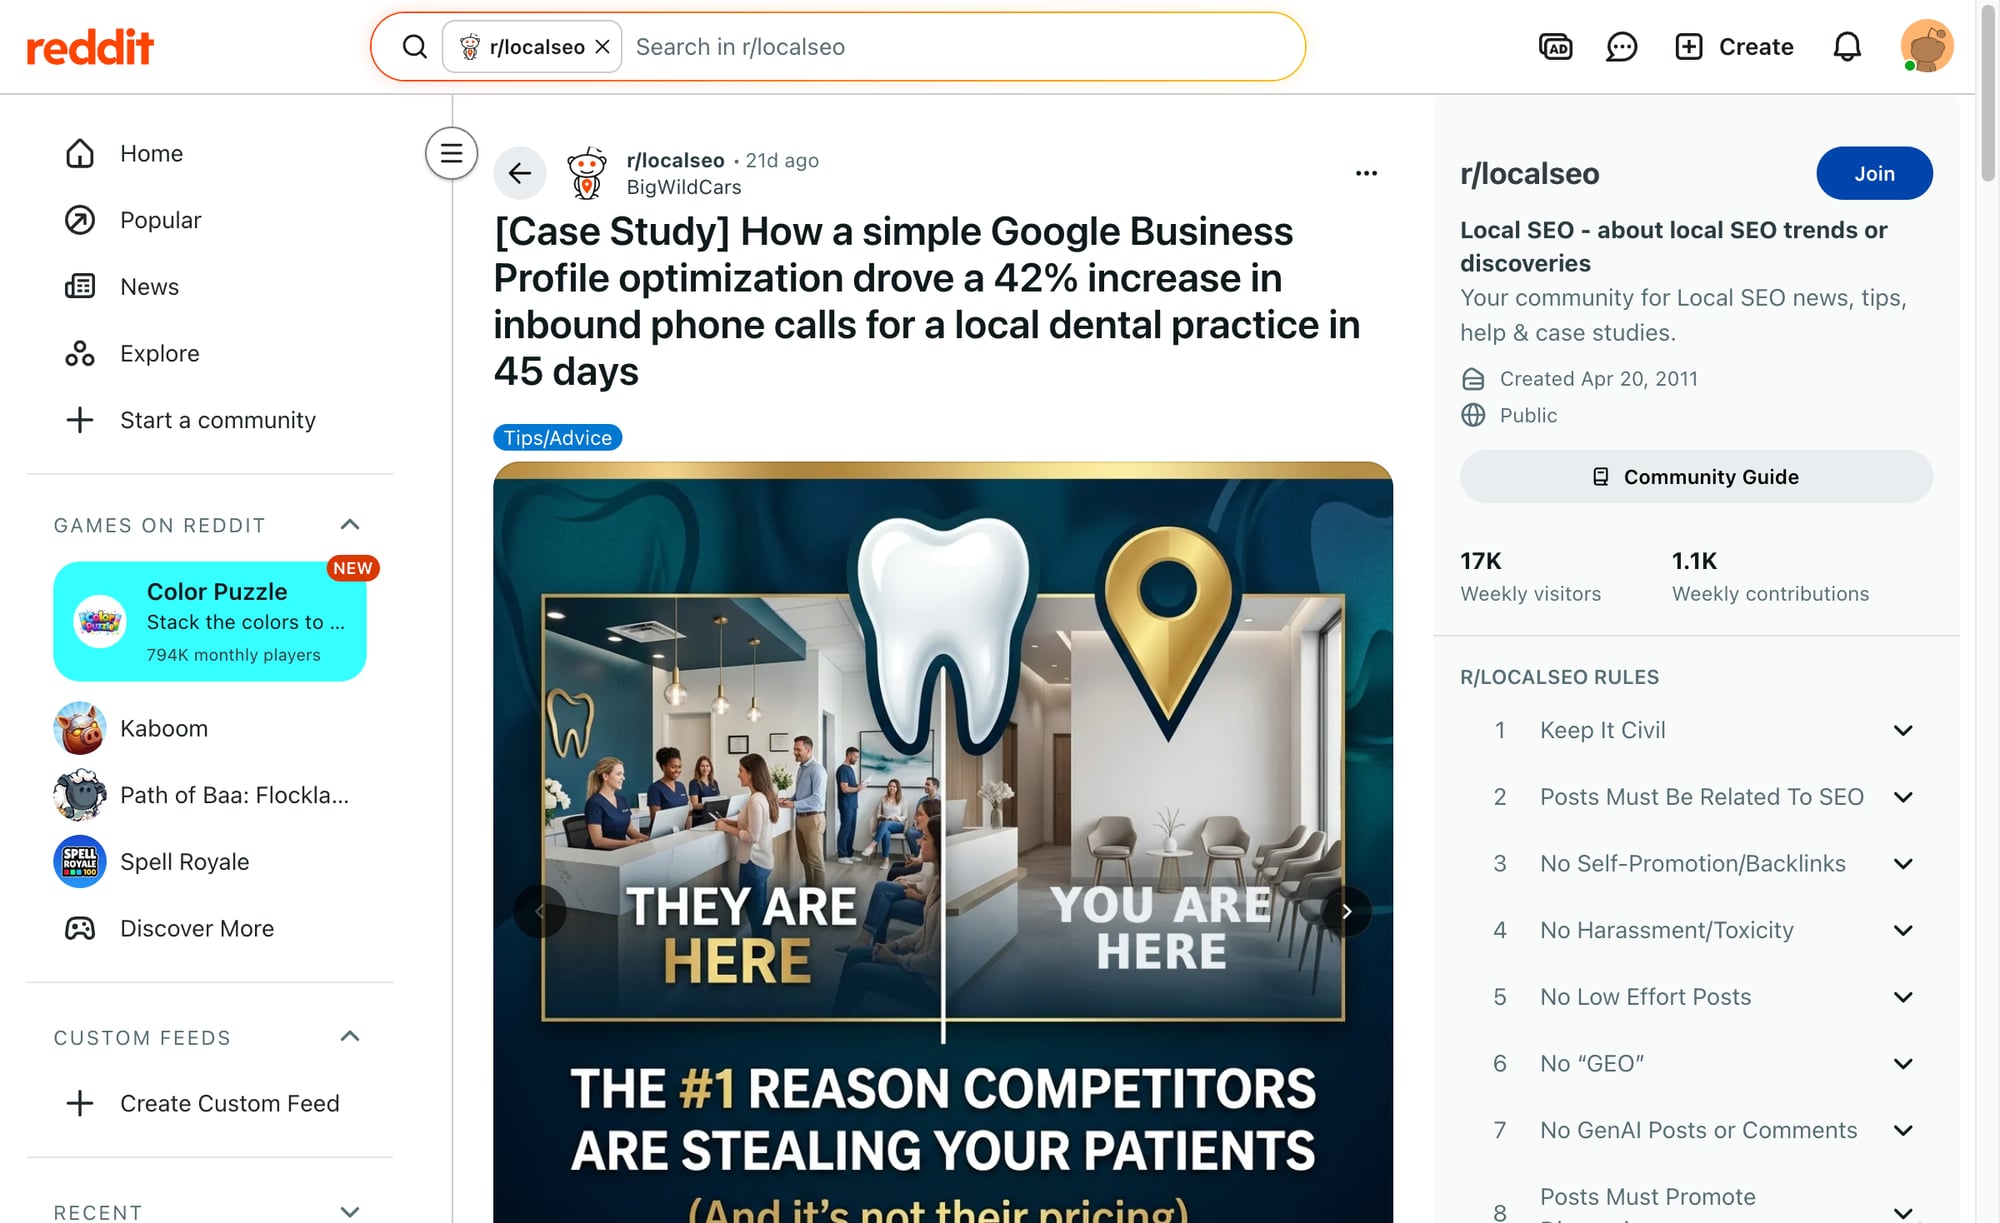Click the reddit logo
Screen dimensions: 2000x1223
(90, 47)
